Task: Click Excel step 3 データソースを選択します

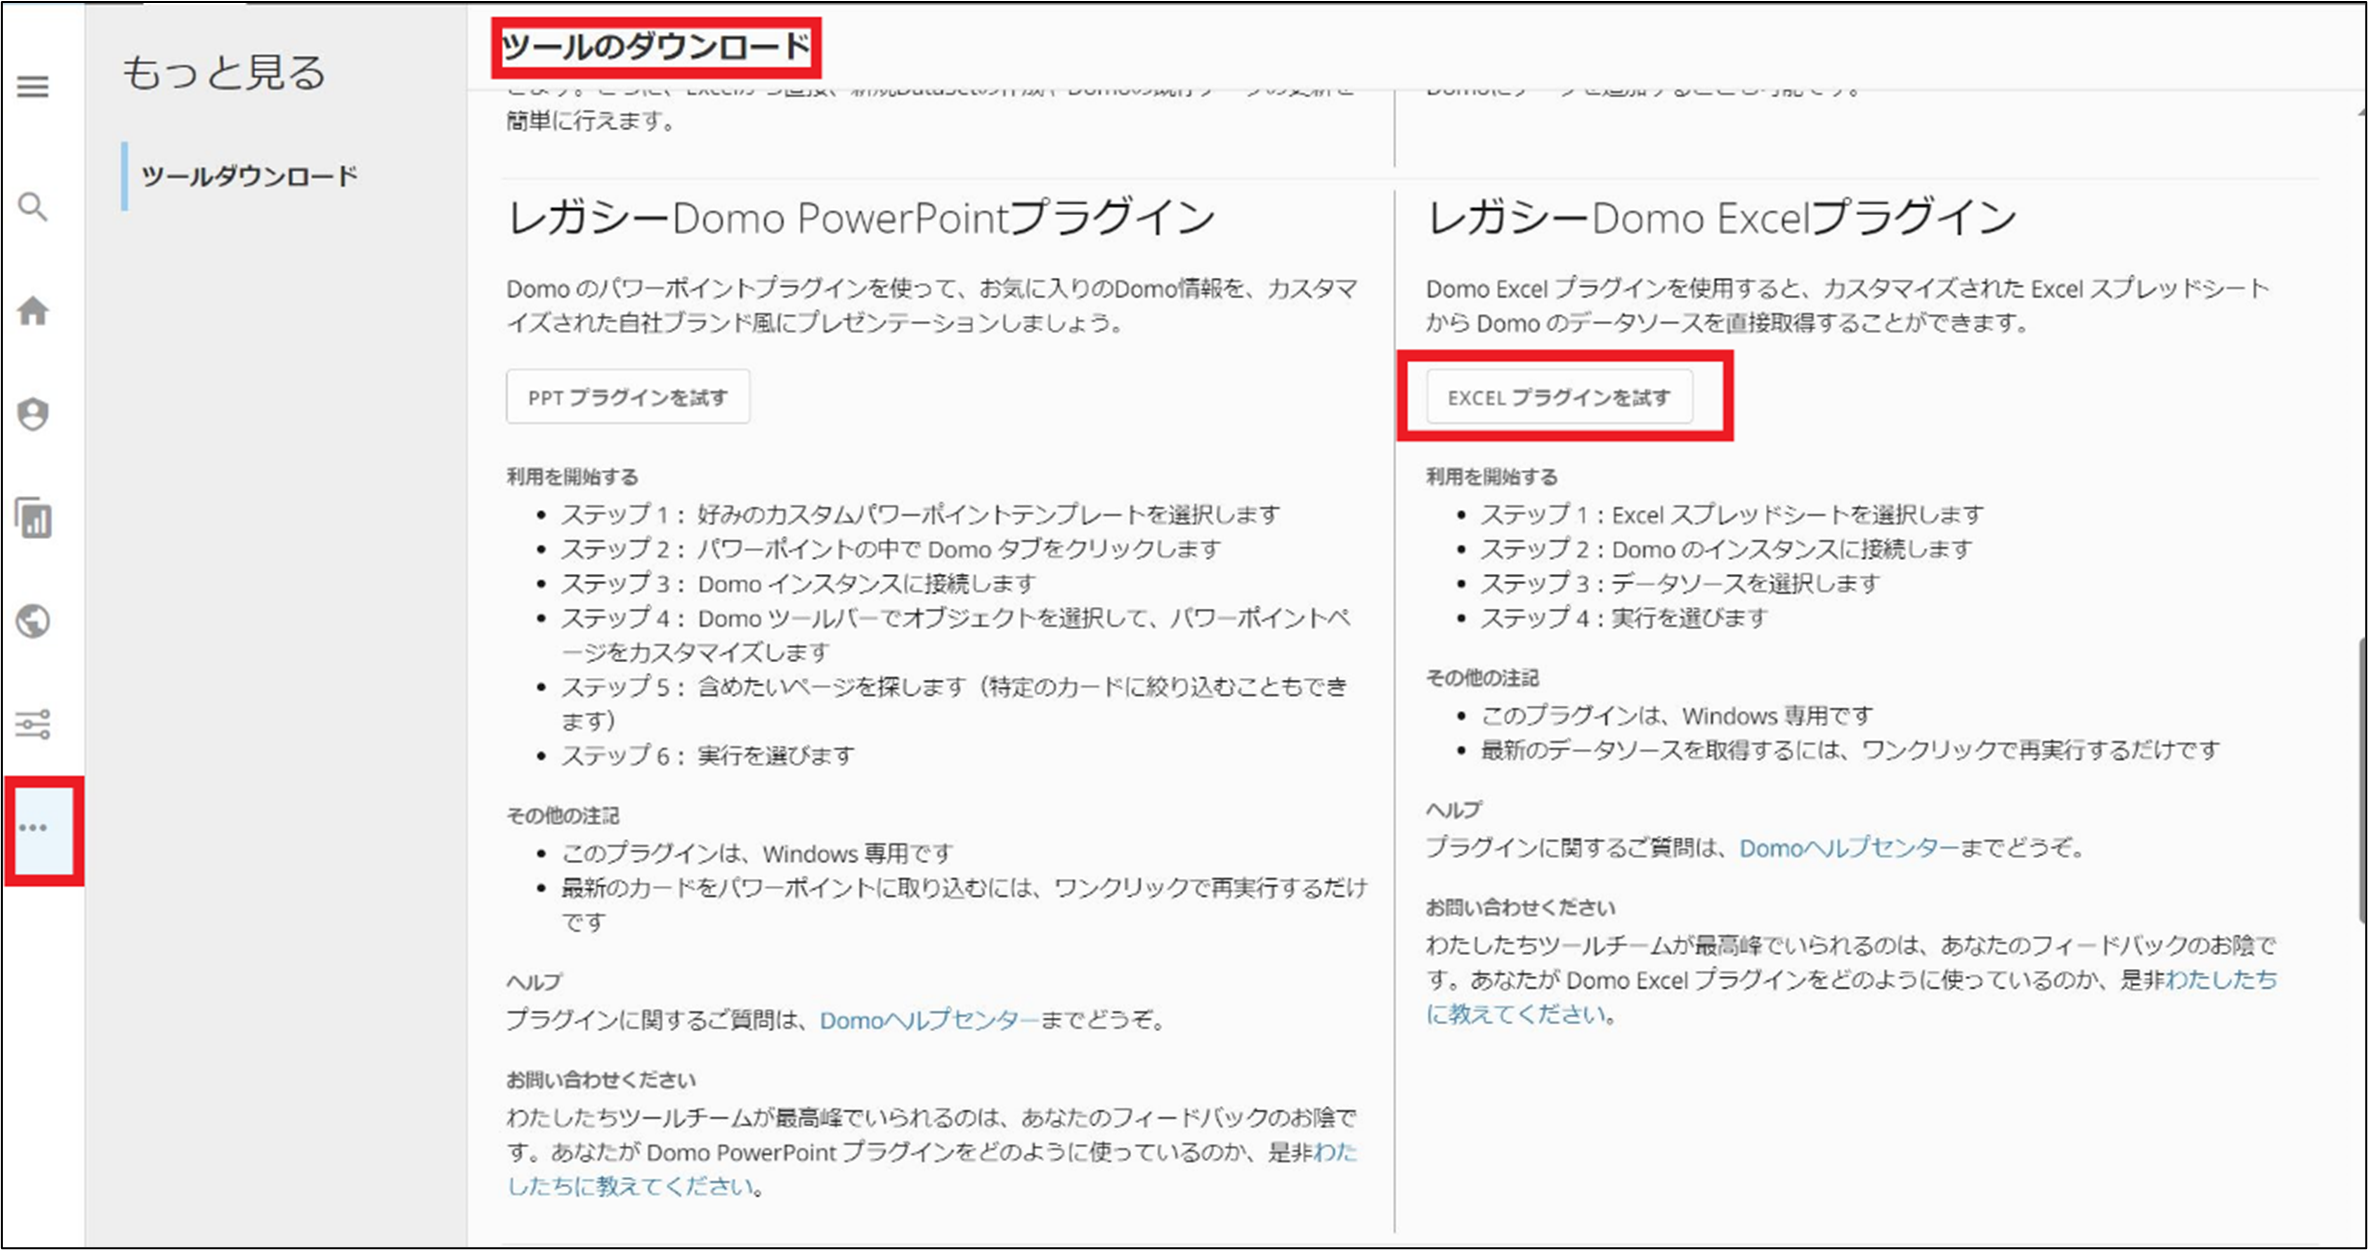Action: click(x=1680, y=583)
